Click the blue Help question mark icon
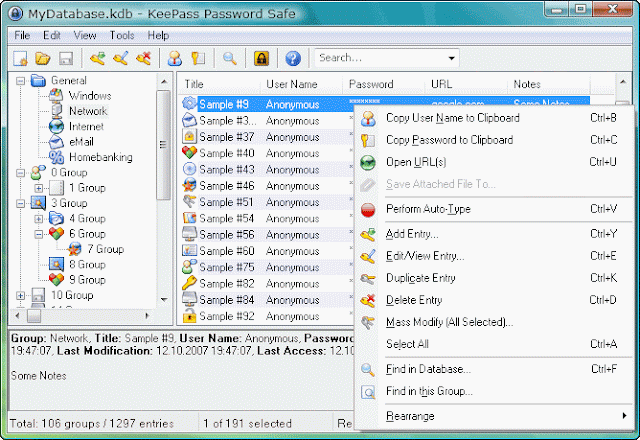 coord(293,58)
